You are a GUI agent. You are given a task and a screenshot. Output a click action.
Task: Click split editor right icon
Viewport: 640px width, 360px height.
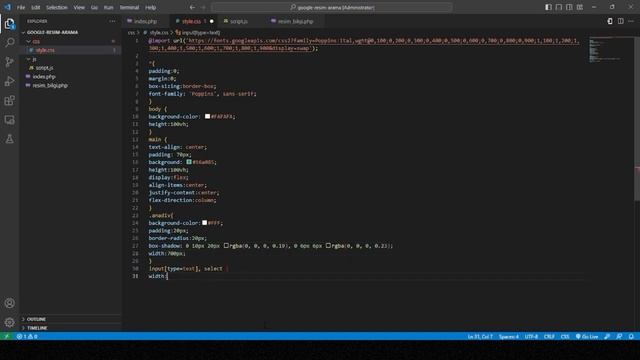point(620,21)
